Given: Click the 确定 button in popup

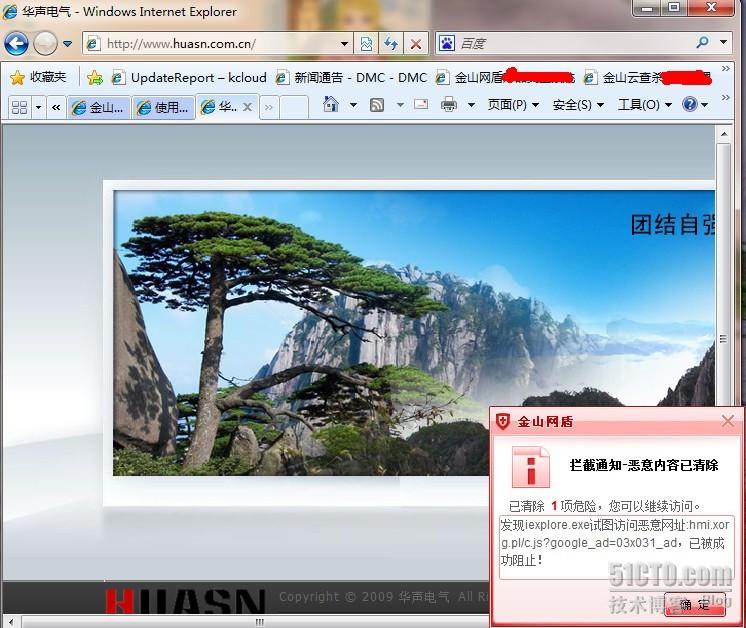Looking at the screenshot, I should point(695,604).
